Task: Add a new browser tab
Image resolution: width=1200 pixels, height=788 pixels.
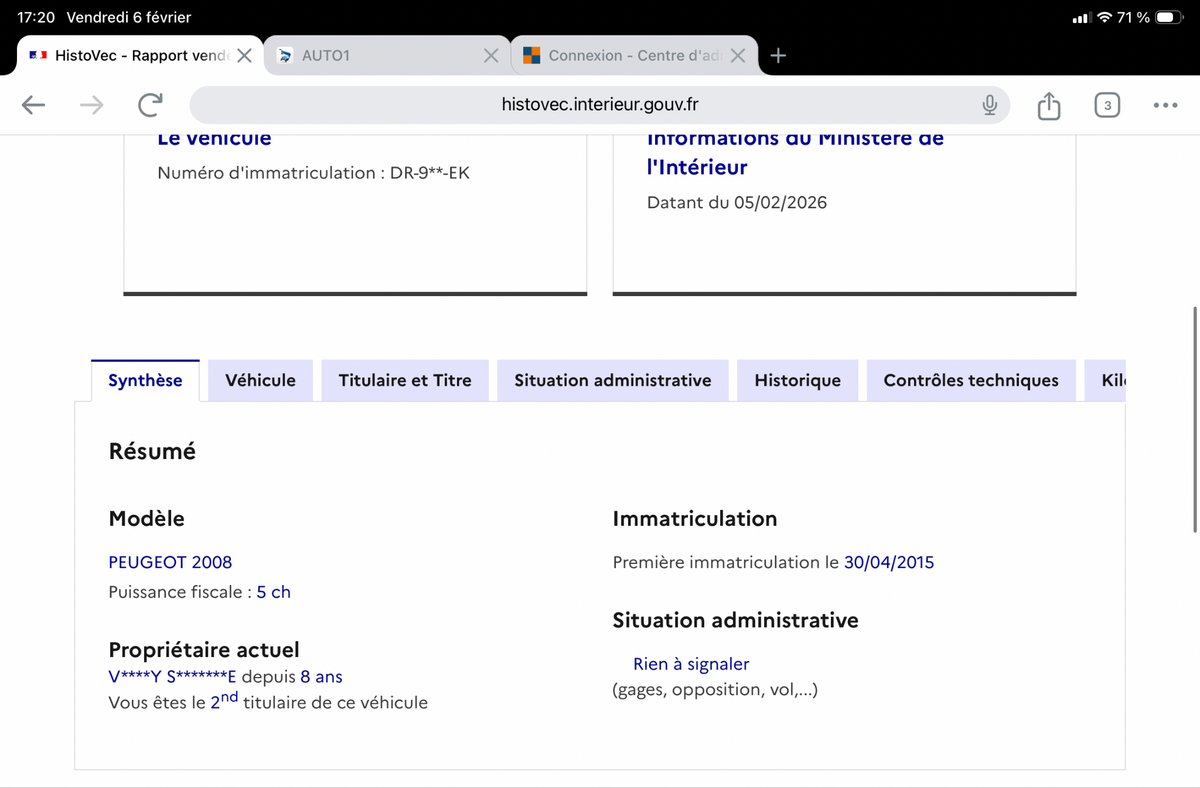Action: coord(779,56)
